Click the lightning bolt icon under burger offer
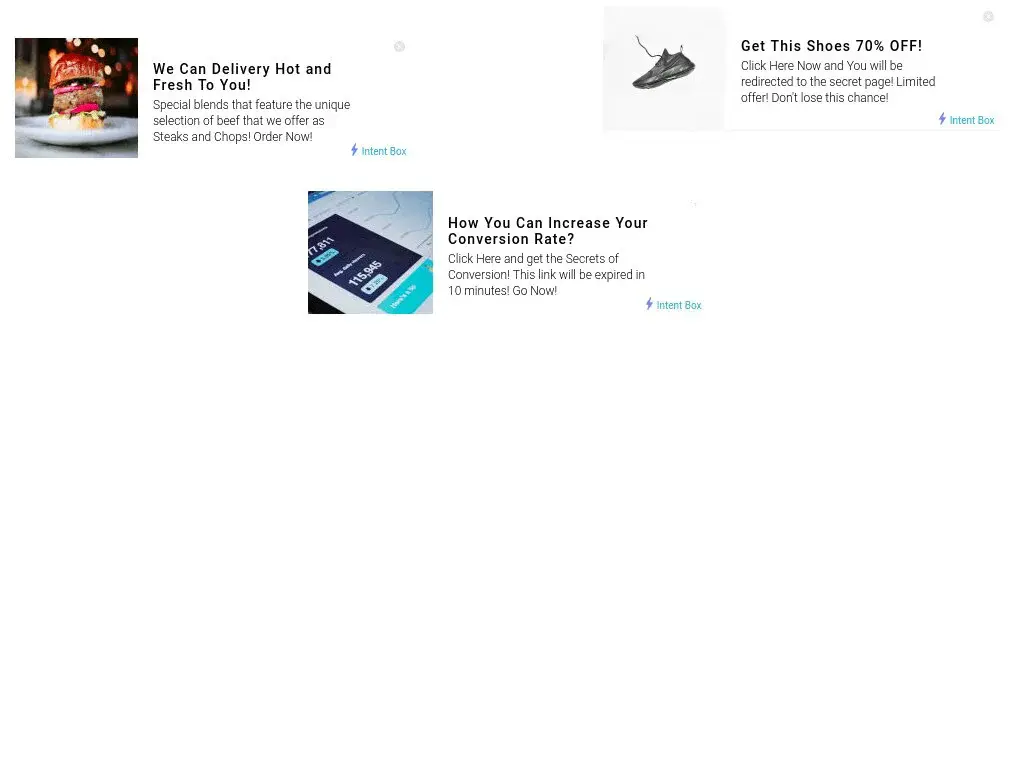1024x768 pixels. pyautogui.click(x=354, y=150)
